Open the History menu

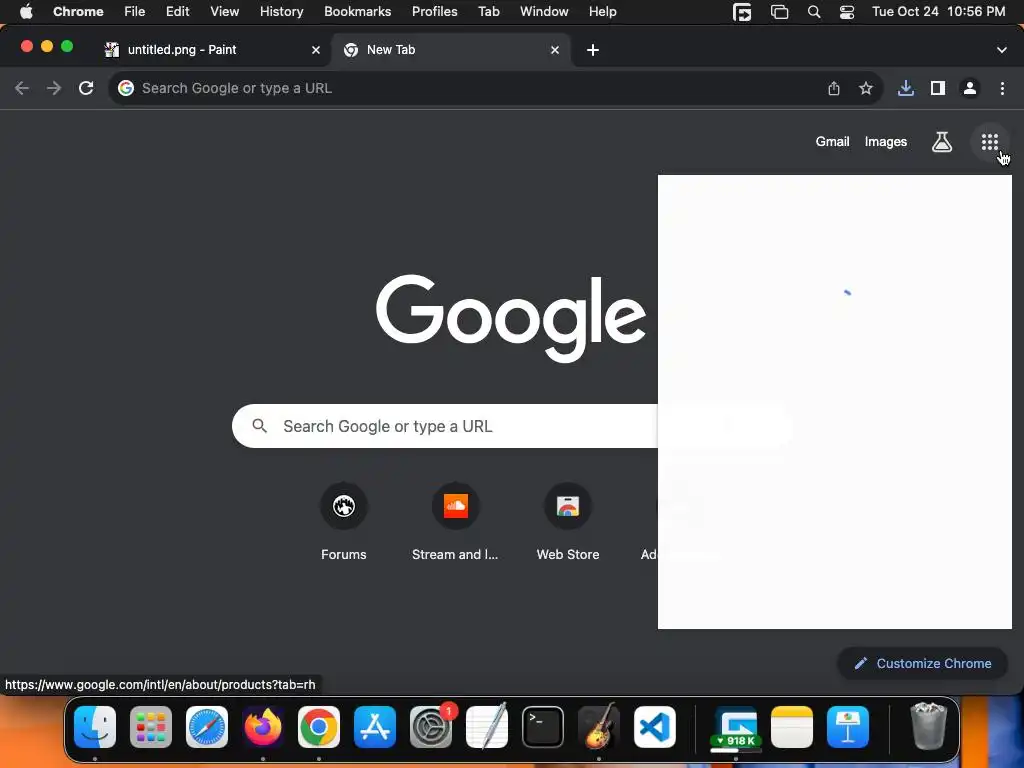tap(281, 12)
